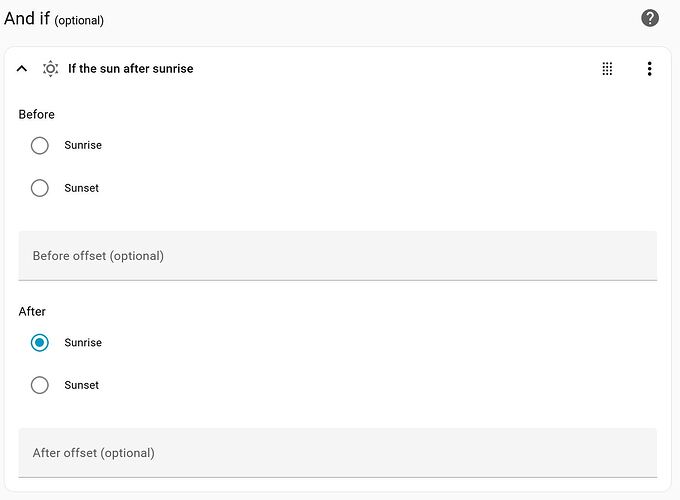Click the Sunrise text label under After
Viewport: 680px width, 500px height.
[83, 343]
